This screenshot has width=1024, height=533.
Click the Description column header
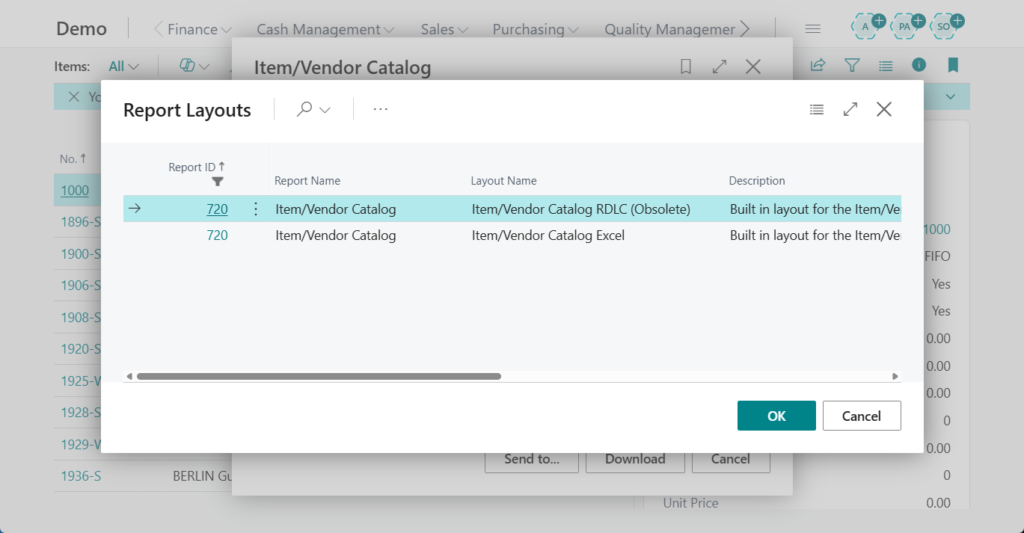point(757,181)
